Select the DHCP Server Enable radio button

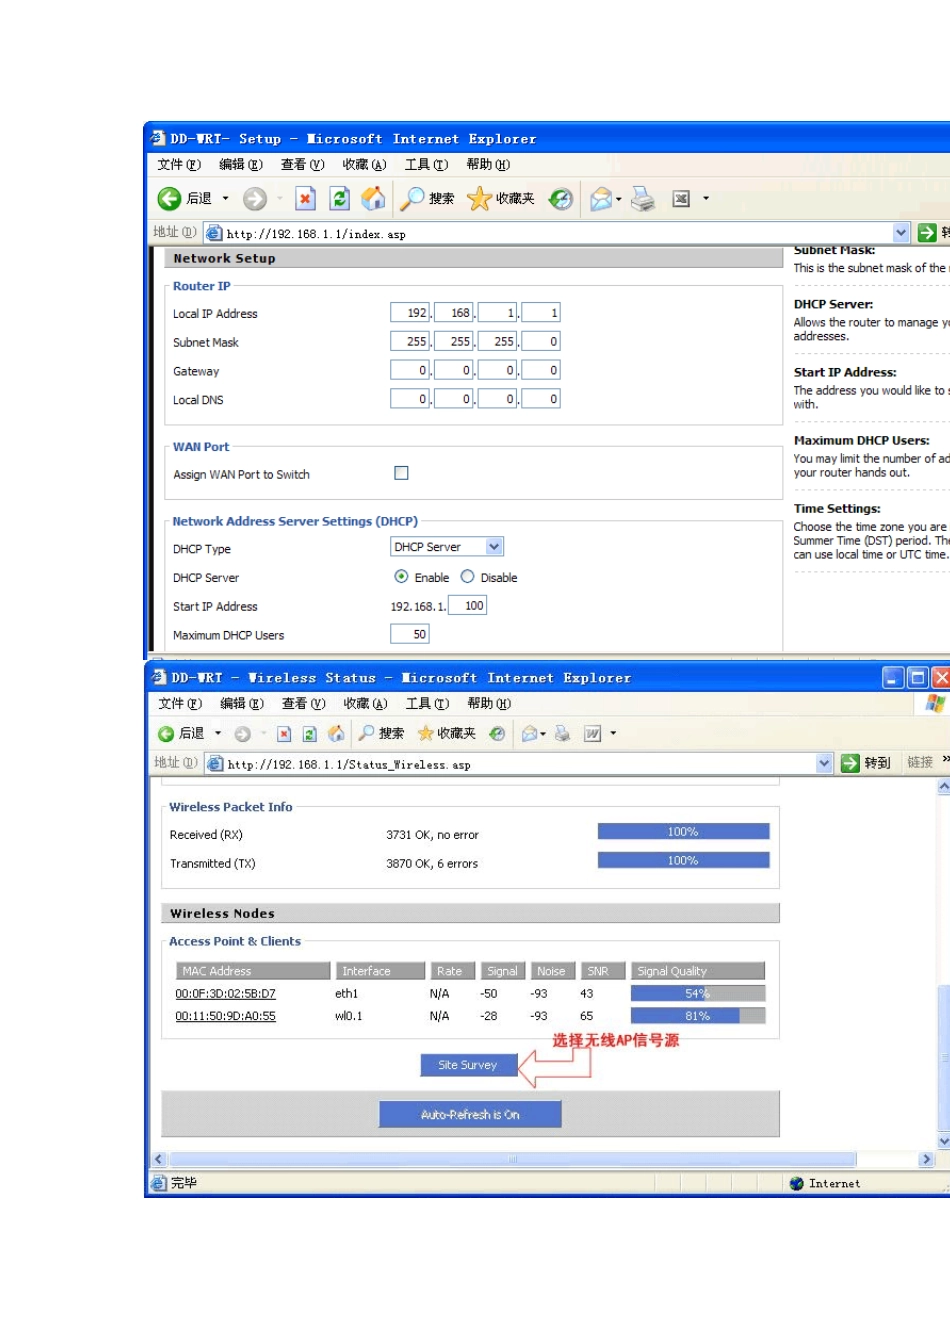[x=401, y=577]
